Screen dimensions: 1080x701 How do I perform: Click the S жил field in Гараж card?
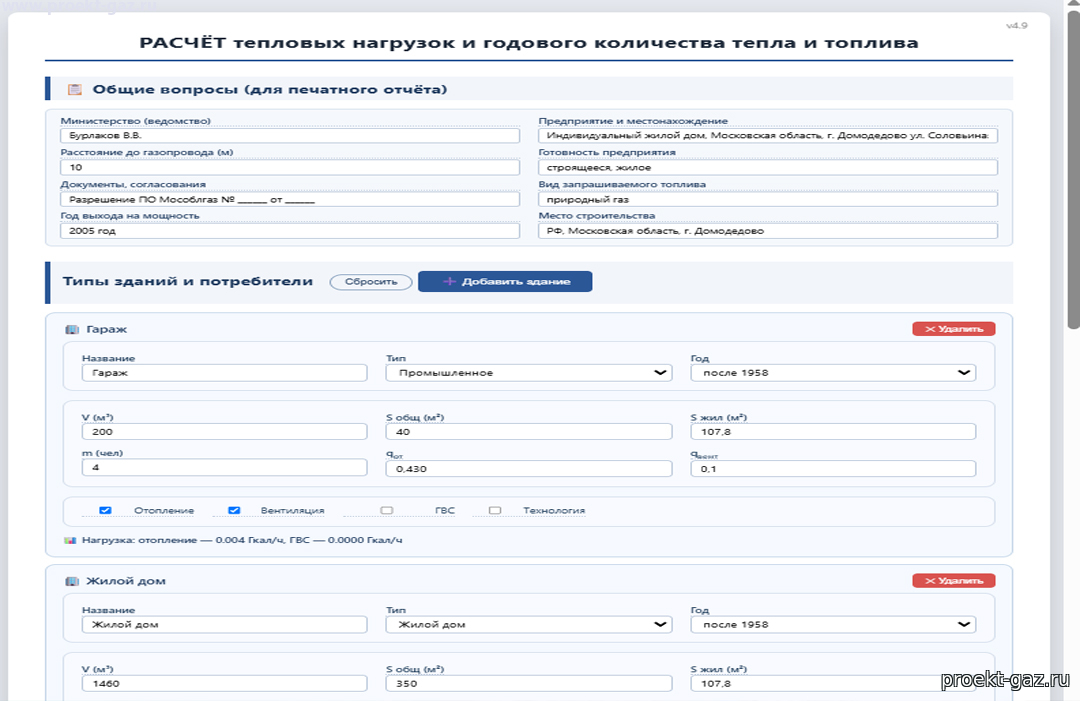point(833,432)
